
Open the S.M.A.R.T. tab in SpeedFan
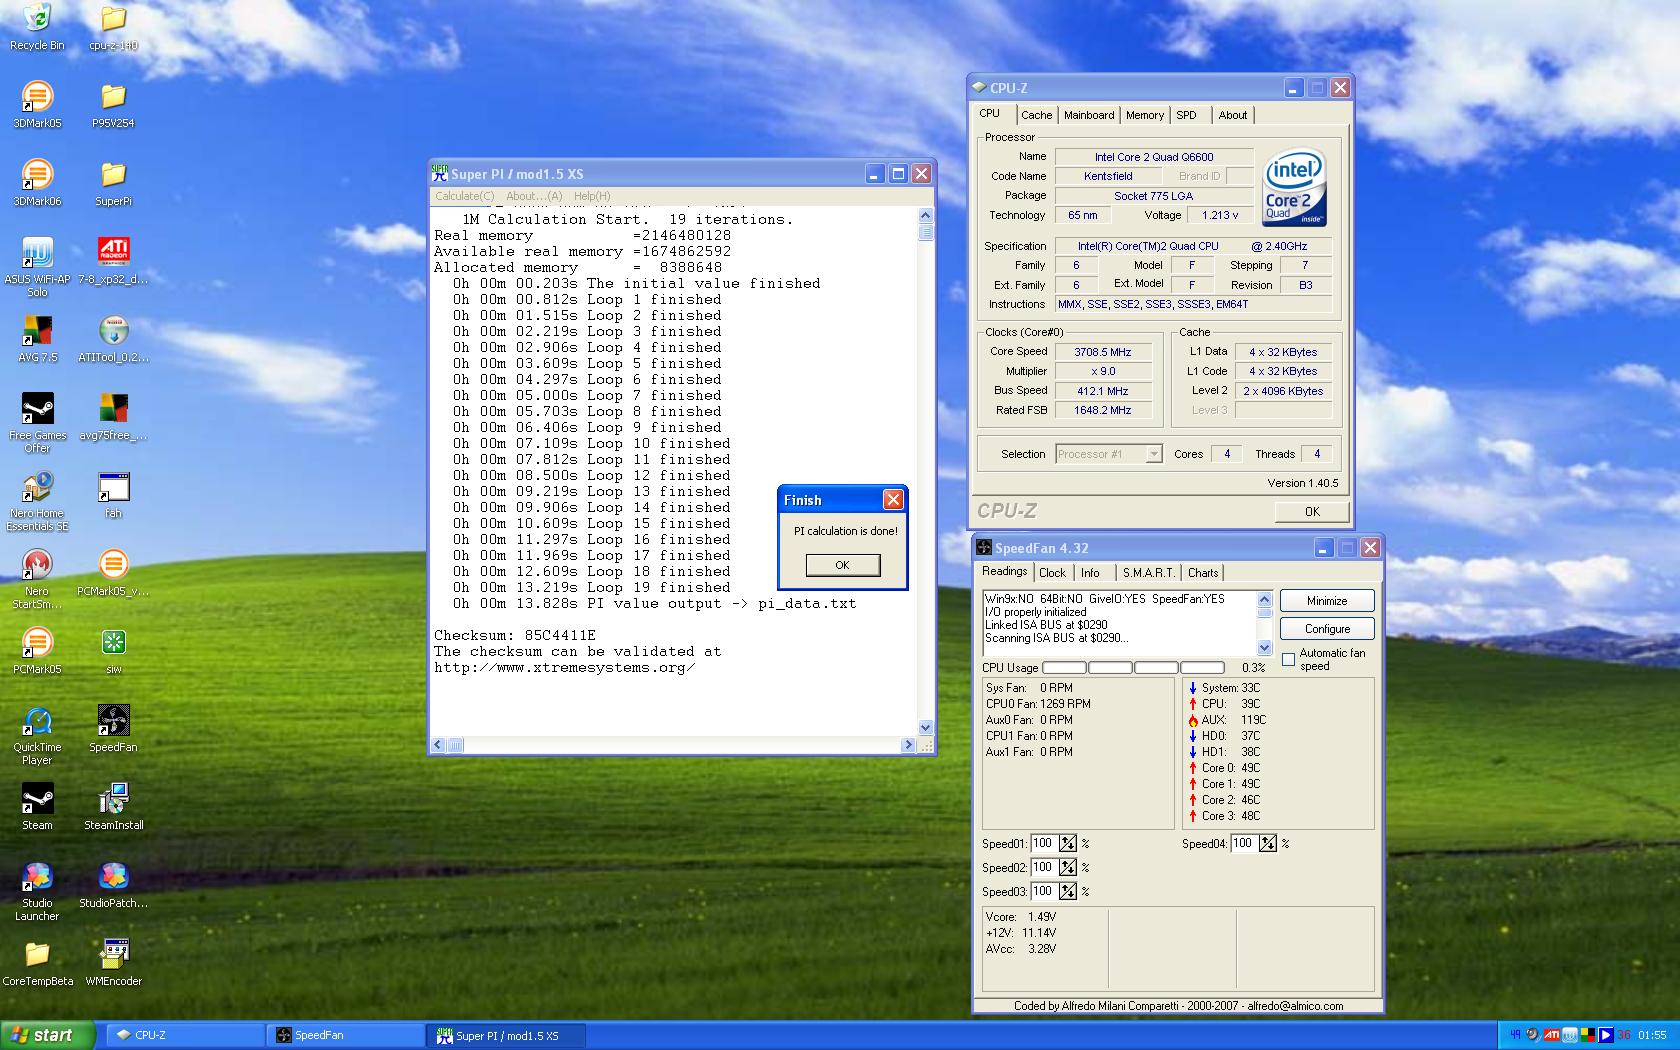tap(1148, 573)
